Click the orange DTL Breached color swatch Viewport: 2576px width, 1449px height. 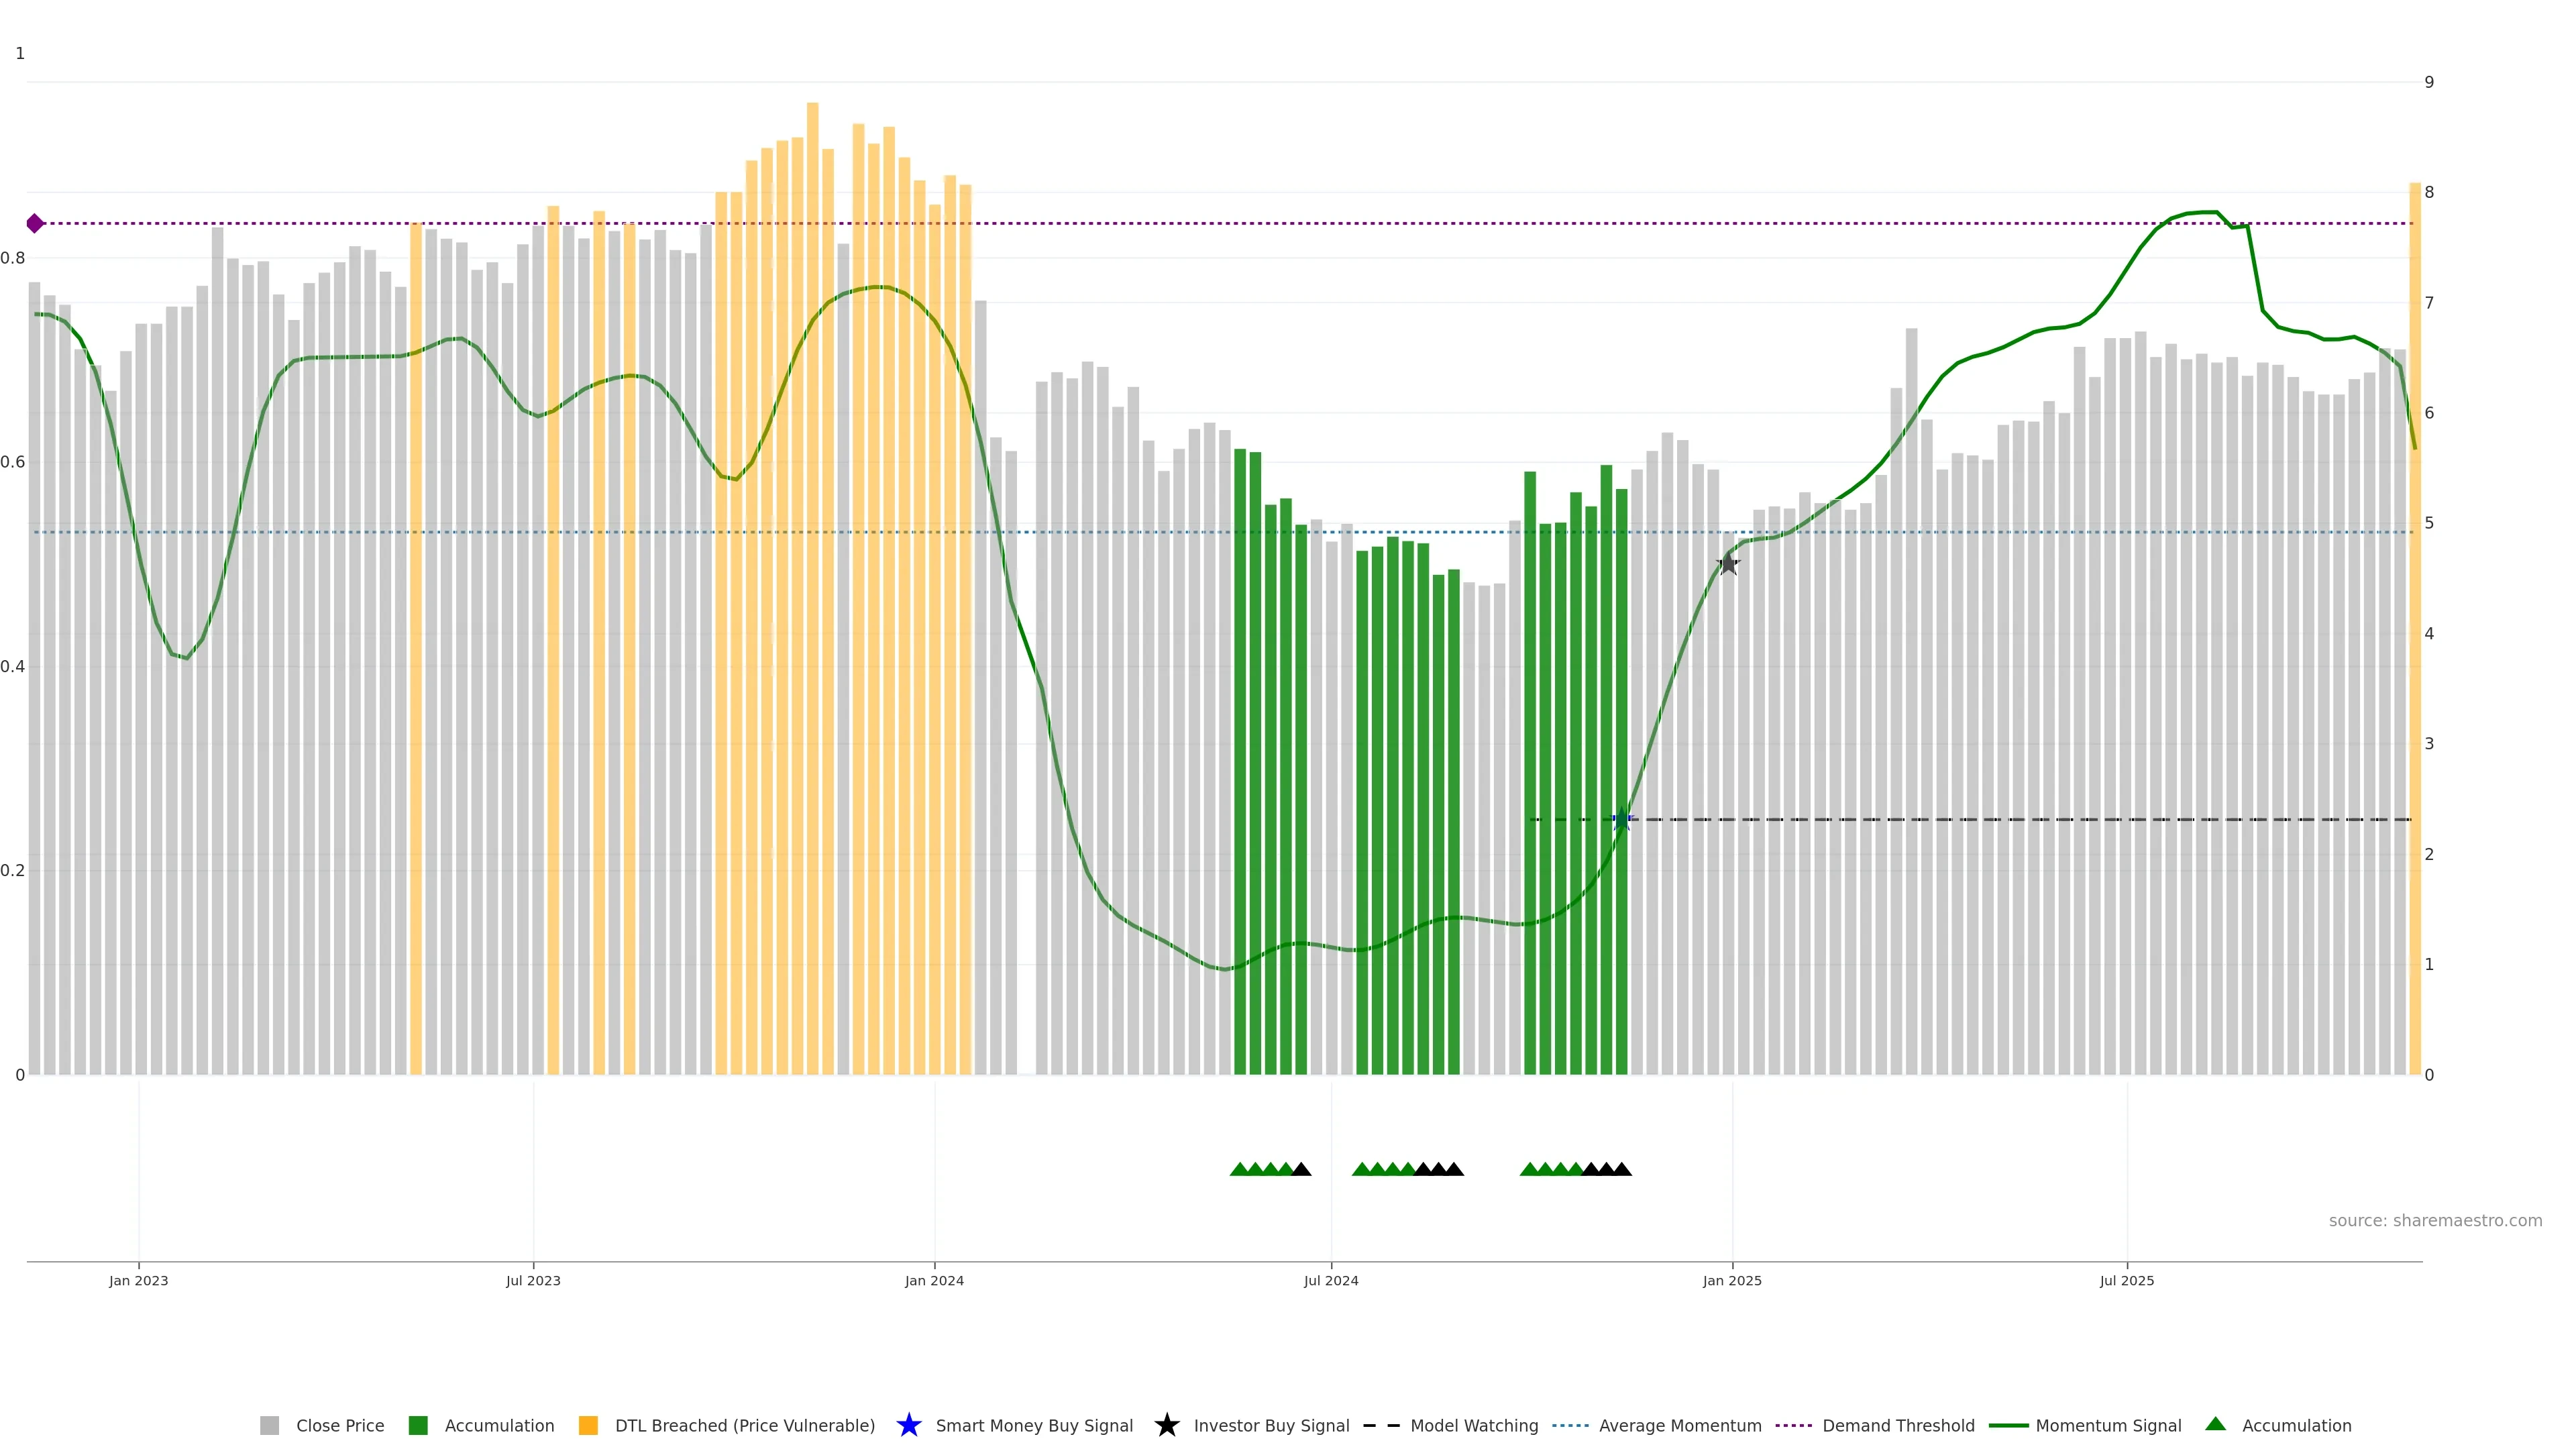point(588,1425)
